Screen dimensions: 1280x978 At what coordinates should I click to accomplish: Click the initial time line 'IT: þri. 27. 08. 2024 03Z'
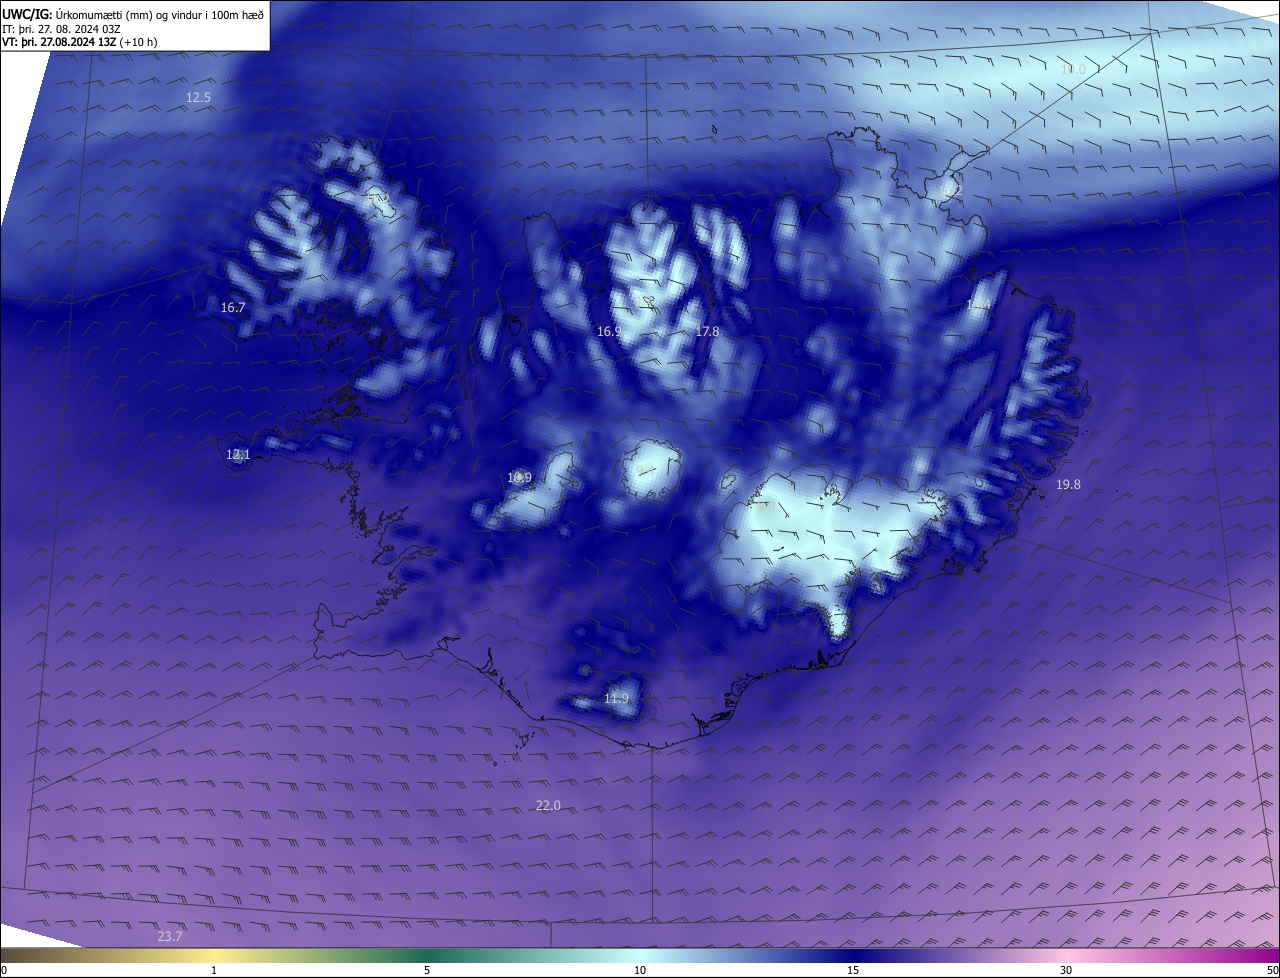(x=62, y=28)
